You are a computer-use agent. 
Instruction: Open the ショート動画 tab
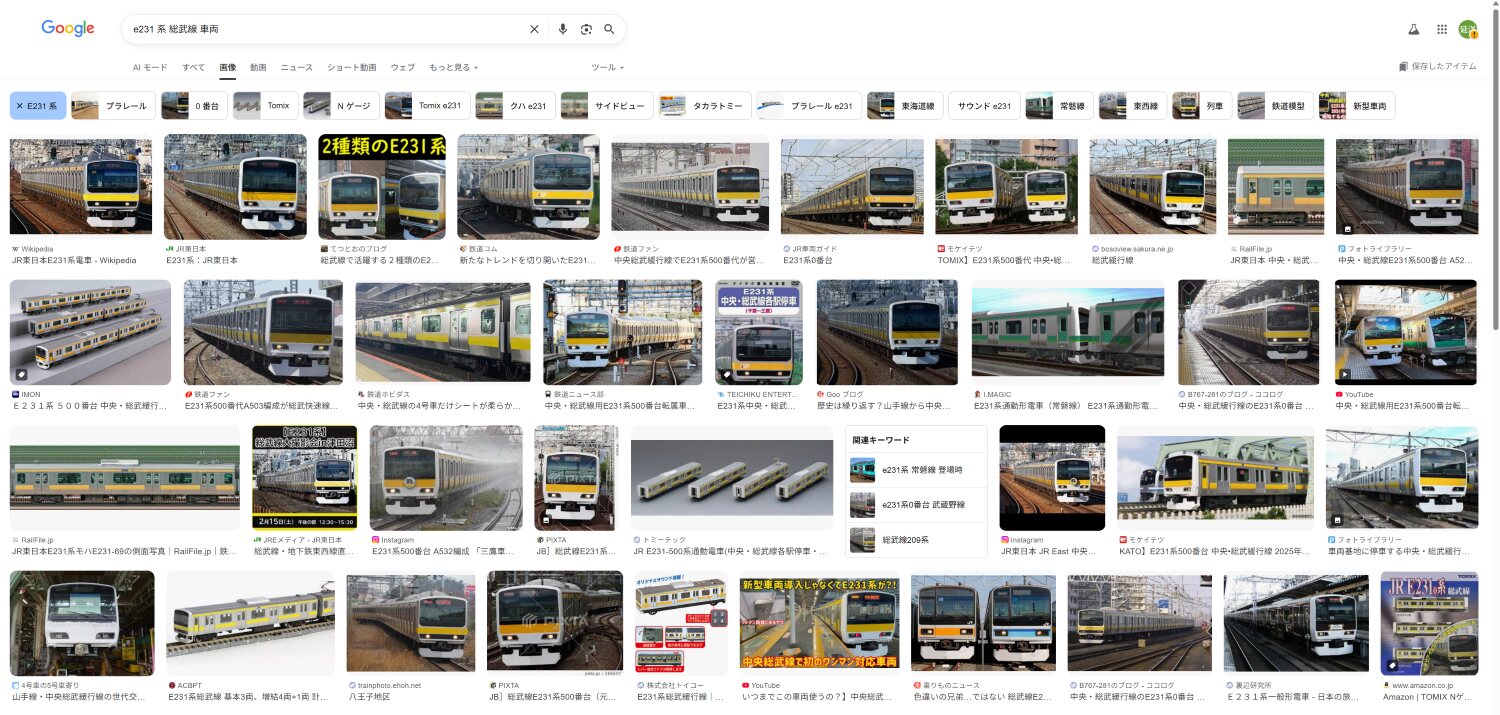tap(352, 67)
